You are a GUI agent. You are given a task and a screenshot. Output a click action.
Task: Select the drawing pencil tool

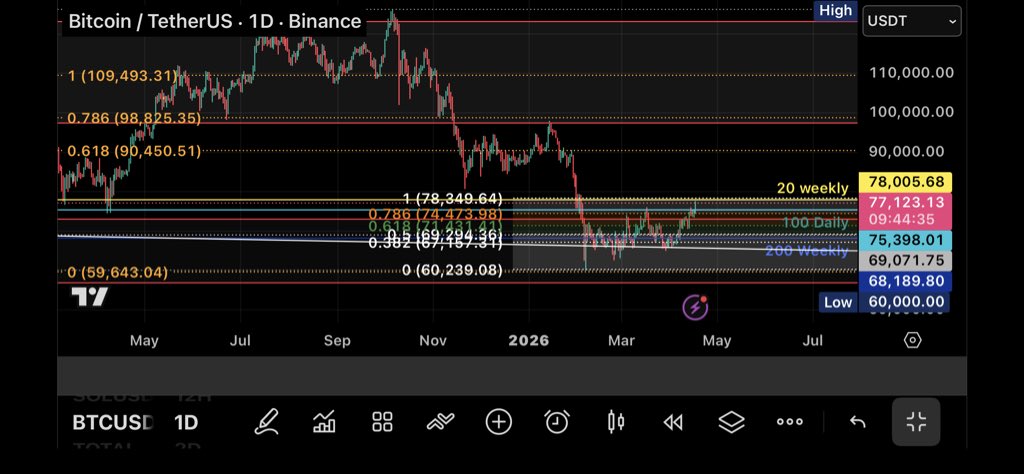(266, 422)
